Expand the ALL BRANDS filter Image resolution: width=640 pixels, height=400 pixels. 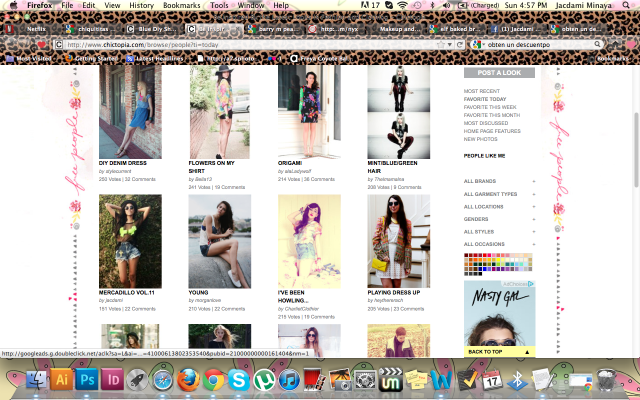pos(499,181)
